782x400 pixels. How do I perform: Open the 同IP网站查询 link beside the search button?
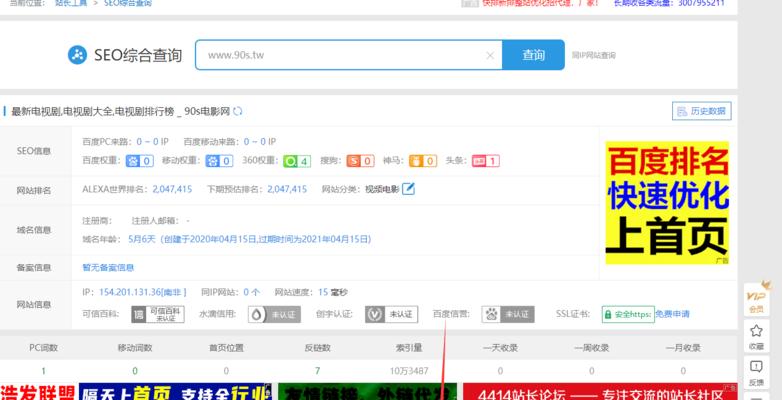[593, 55]
